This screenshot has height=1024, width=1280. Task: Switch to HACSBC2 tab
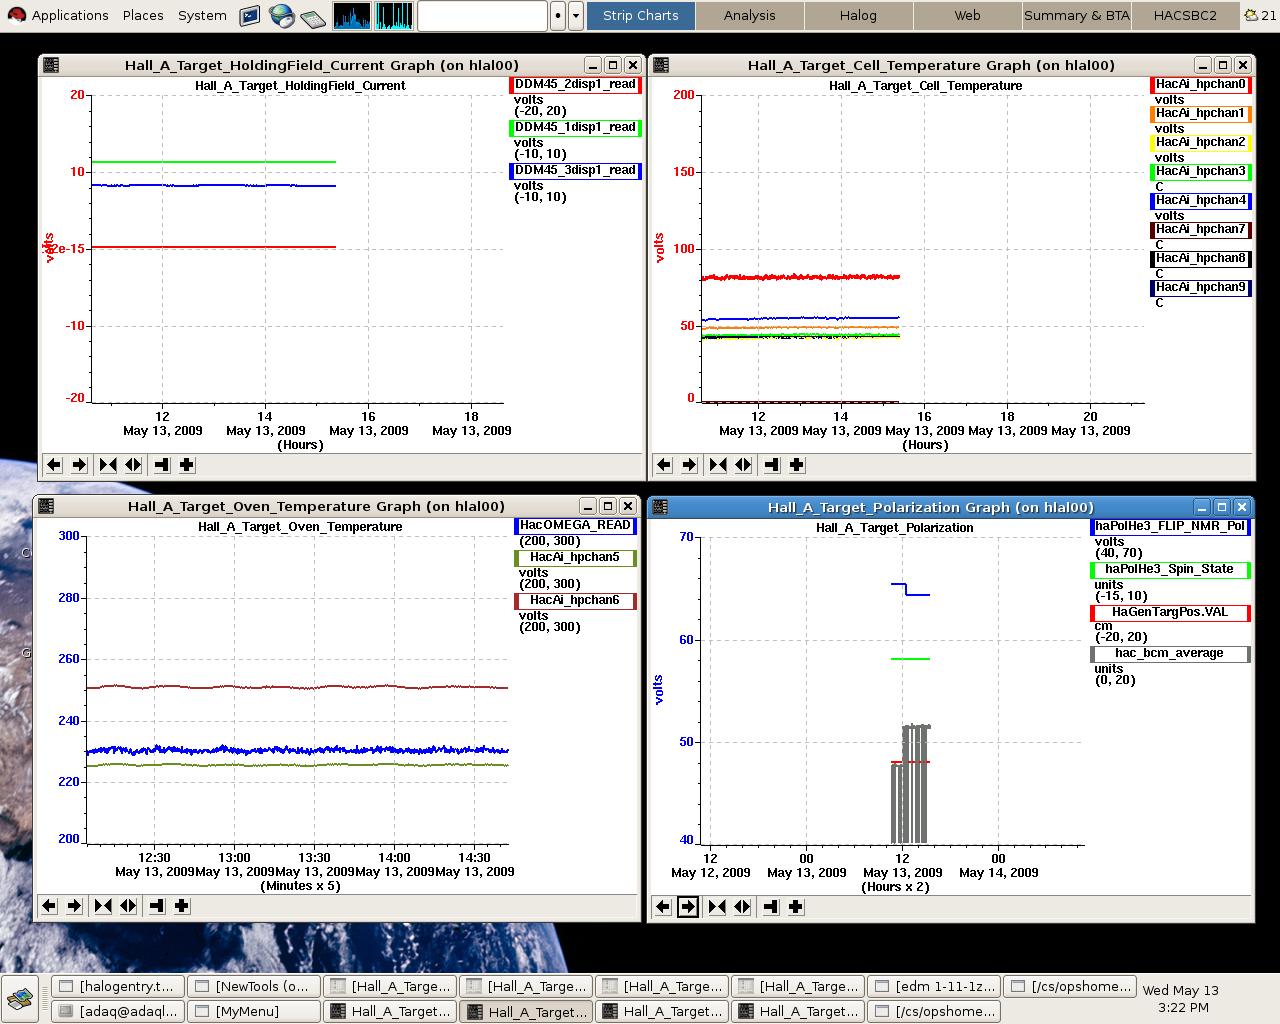coord(1185,15)
